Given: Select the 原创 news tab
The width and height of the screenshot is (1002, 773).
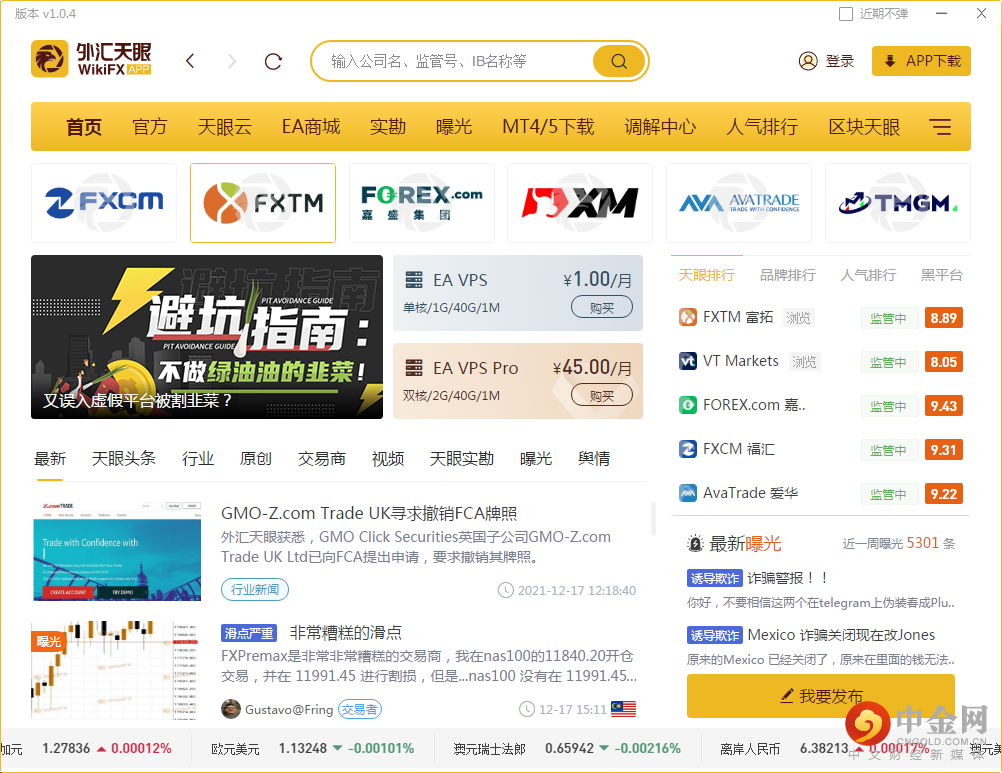Looking at the screenshot, I should coord(256,459).
